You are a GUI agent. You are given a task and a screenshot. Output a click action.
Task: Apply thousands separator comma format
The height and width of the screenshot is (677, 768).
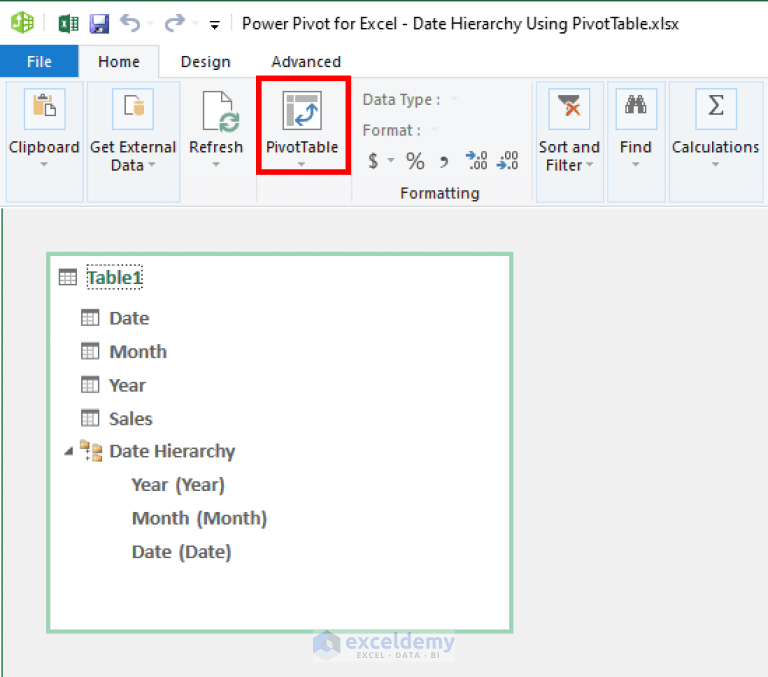point(444,162)
